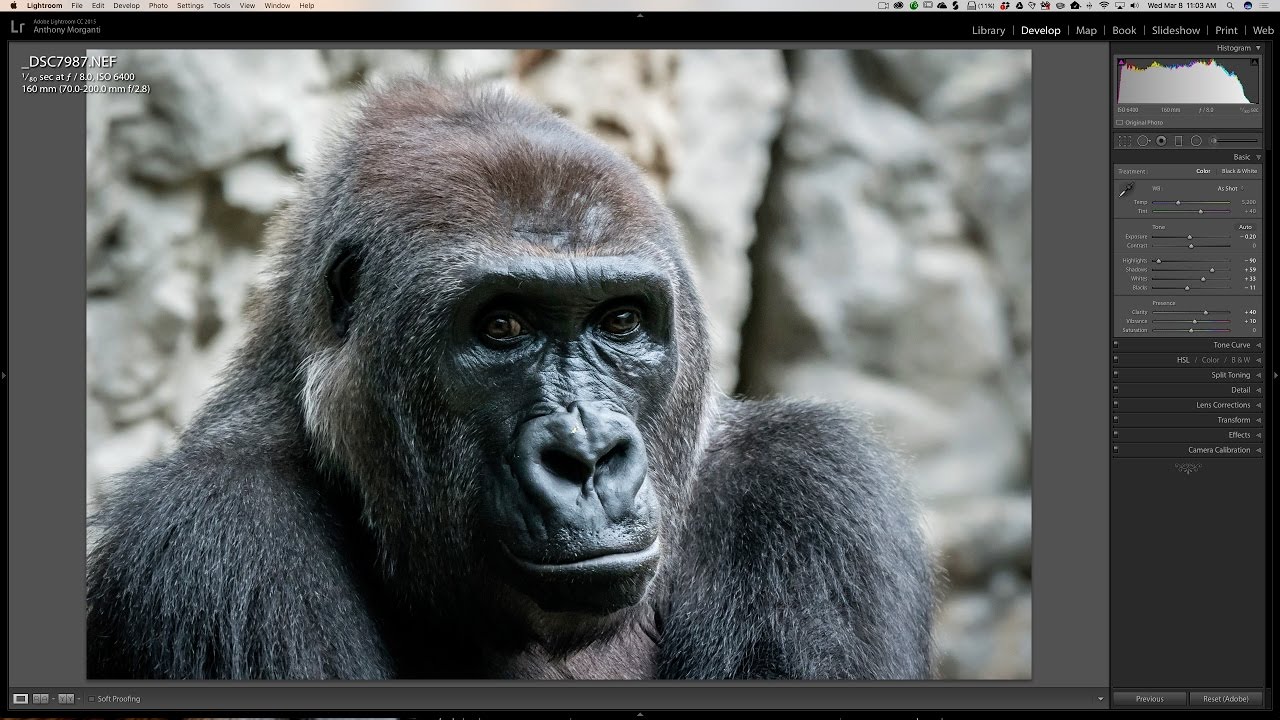This screenshot has width=1280, height=720.
Task: Expand the Split Toning panel
Action: click(x=1258, y=375)
